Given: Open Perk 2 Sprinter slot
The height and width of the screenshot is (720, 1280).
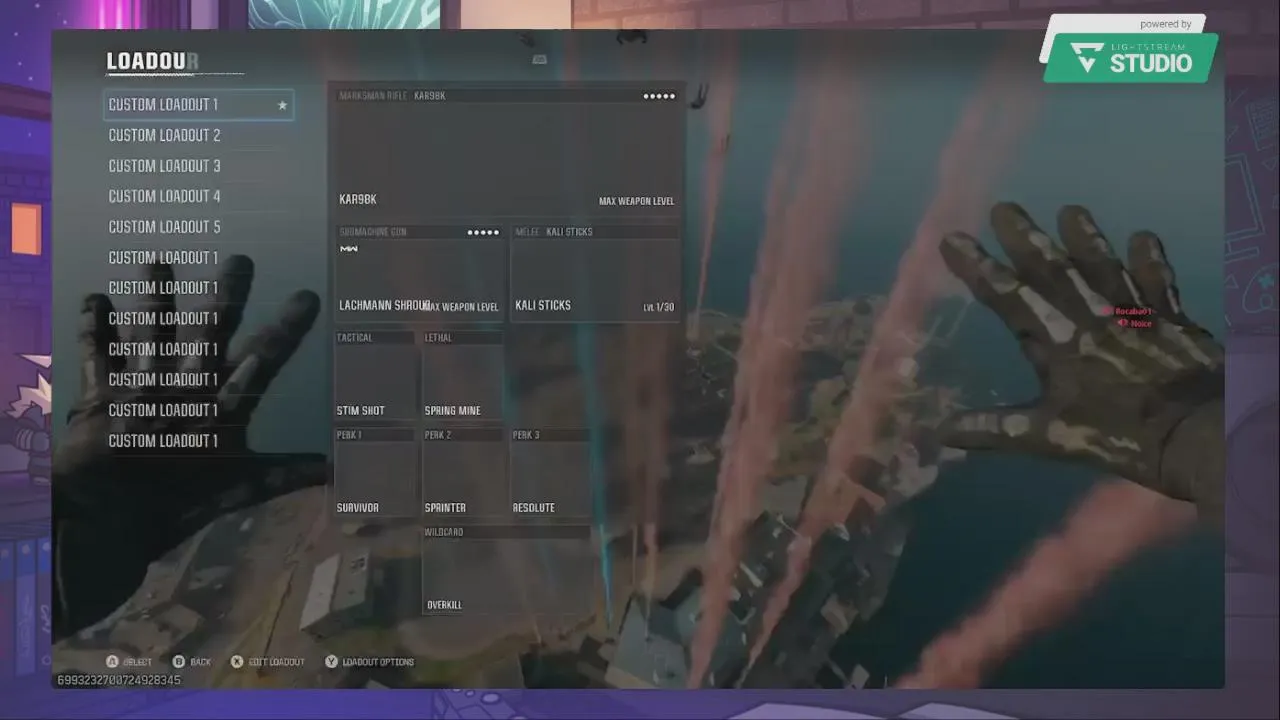Looking at the screenshot, I should click(x=463, y=473).
